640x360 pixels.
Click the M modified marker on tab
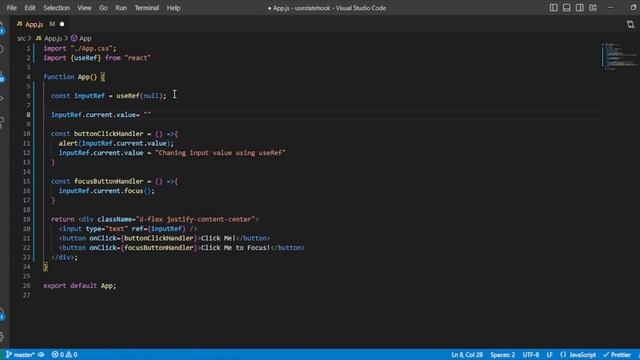pyautogui.click(x=52, y=24)
